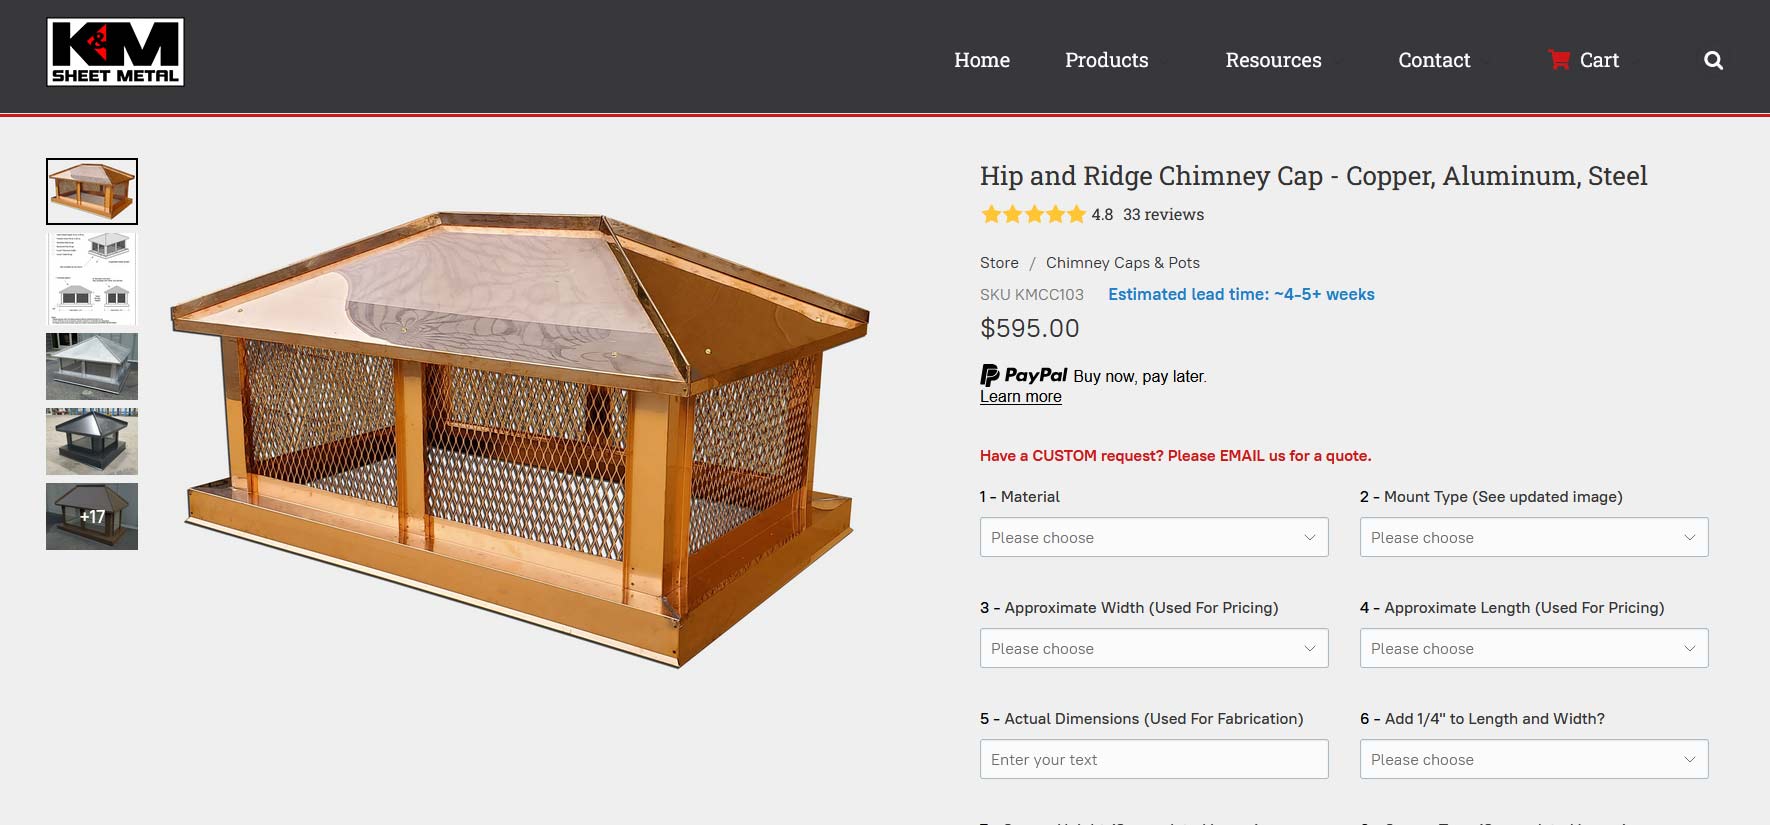This screenshot has width=1770, height=825.
Task: Open the Chimney Caps & Pots breadcrumb link
Action: (1122, 262)
